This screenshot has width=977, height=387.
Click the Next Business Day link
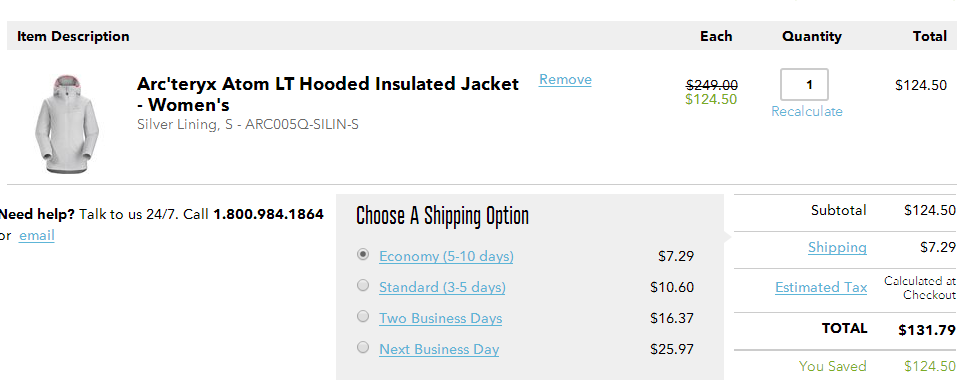point(439,350)
